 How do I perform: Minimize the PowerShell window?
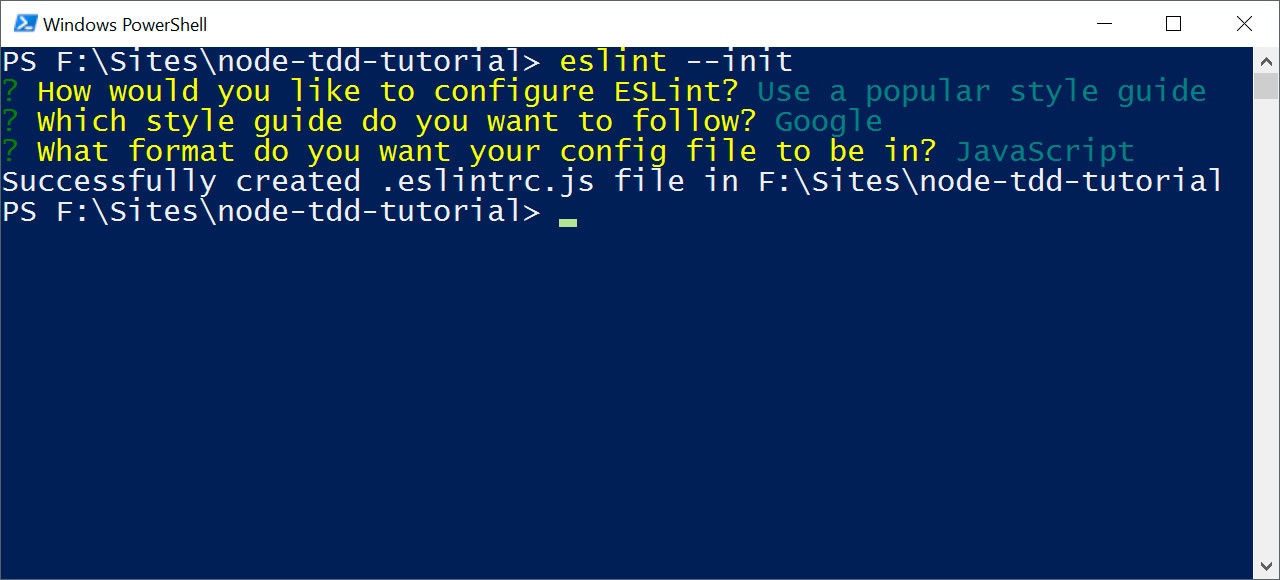(x=1104, y=23)
